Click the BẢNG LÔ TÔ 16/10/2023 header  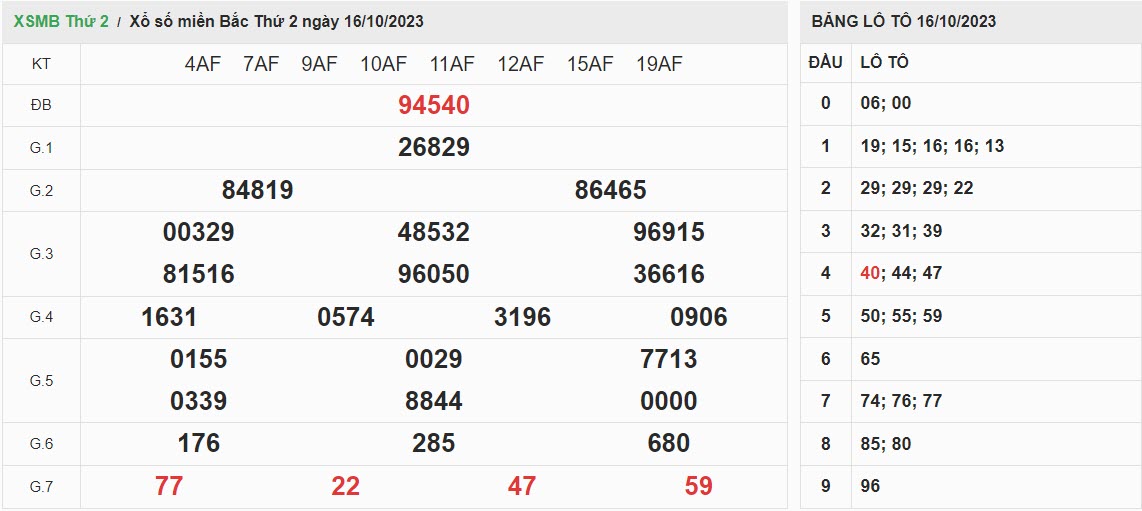pyautogui.click(x=903, y=21)
